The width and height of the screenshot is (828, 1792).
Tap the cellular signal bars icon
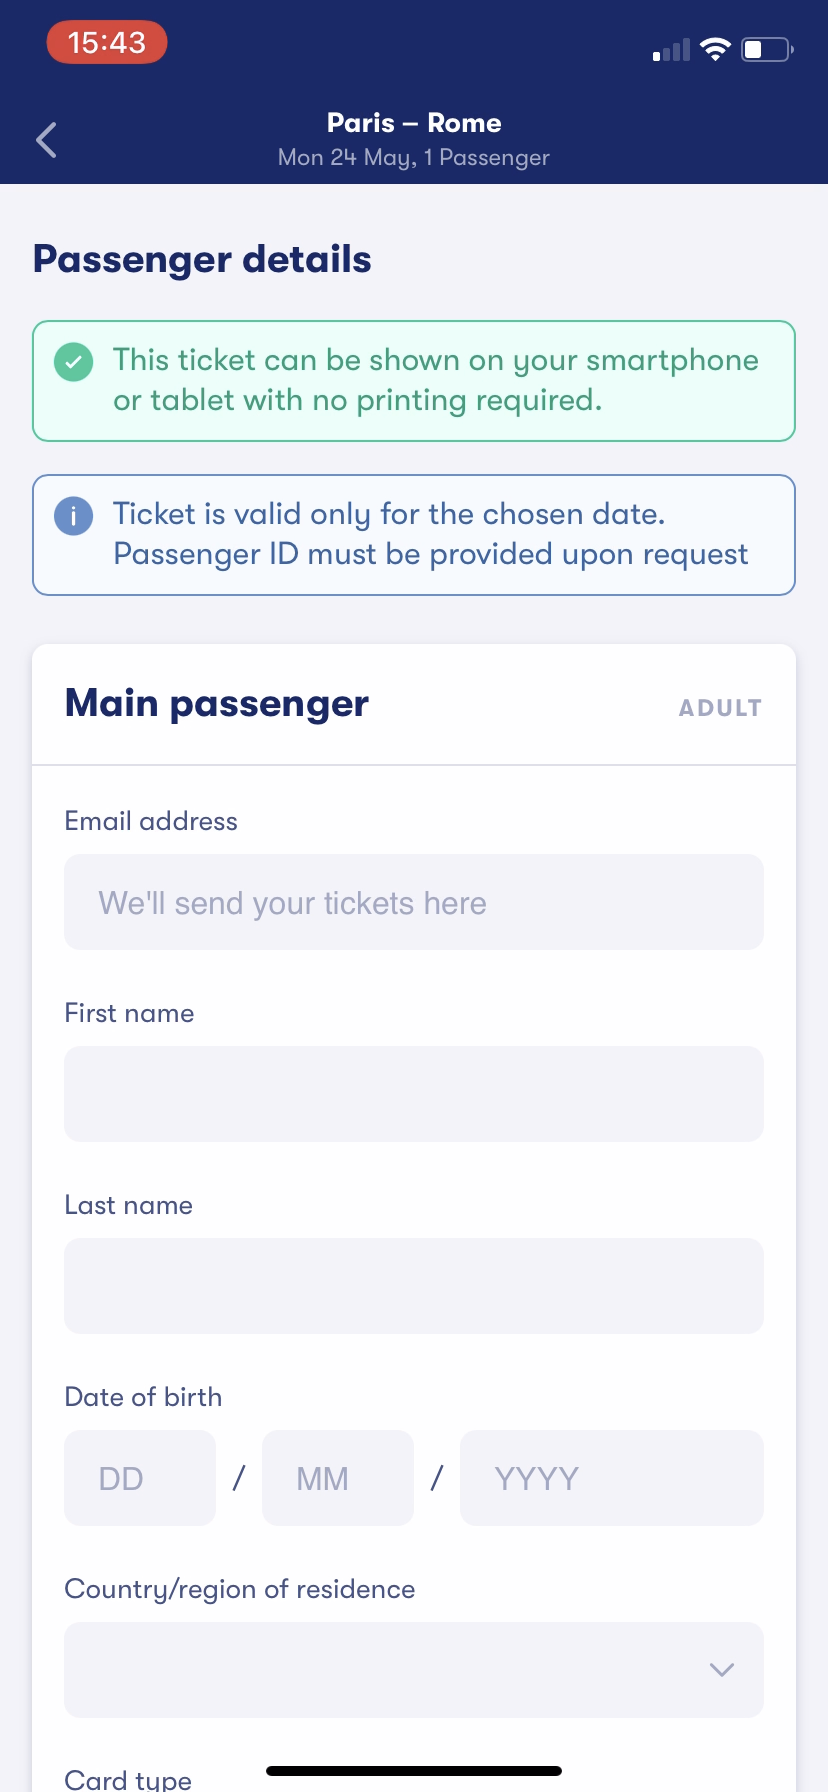[671, 50]
